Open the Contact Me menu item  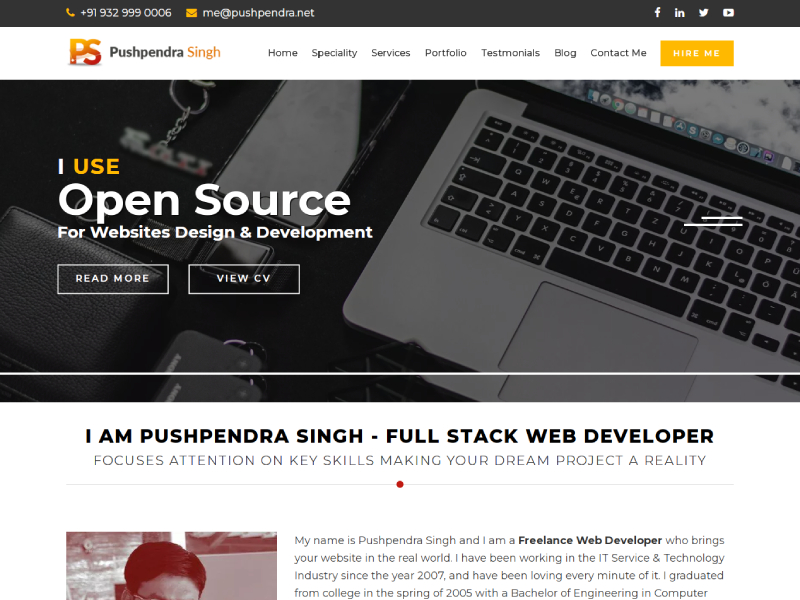pos(618,53)
